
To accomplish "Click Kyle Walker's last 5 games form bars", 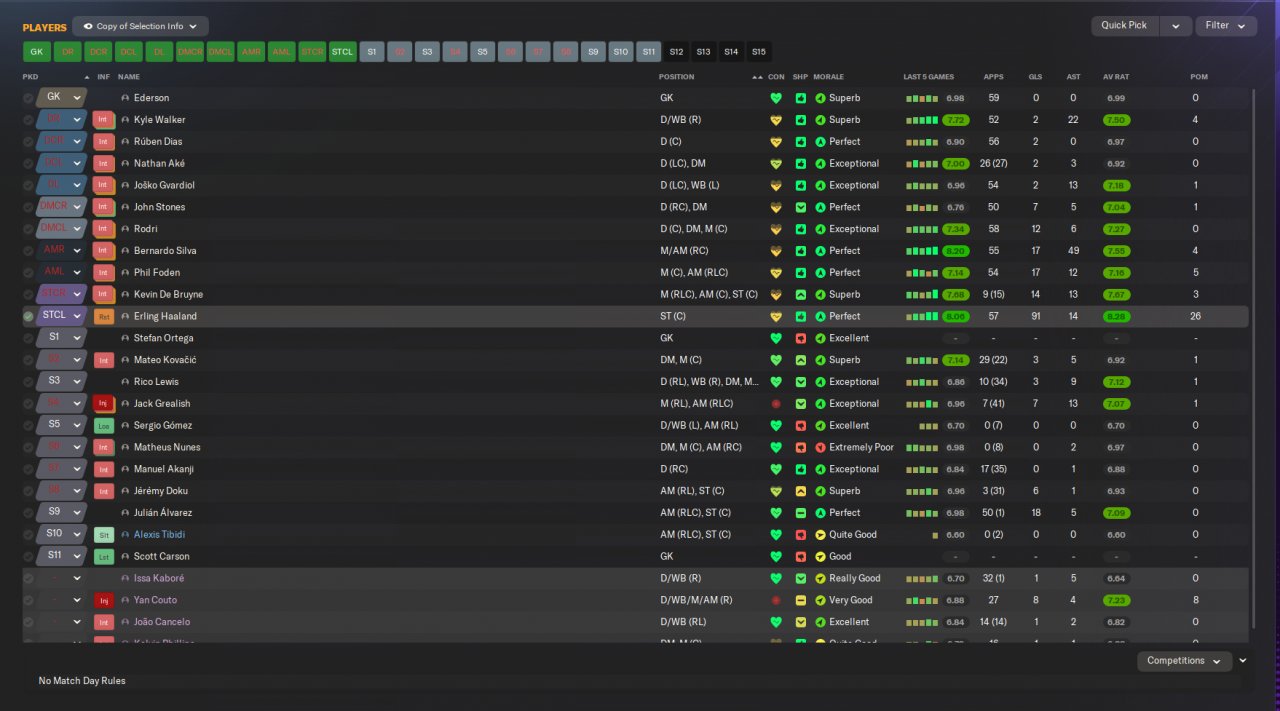I will tap(922, 120).
